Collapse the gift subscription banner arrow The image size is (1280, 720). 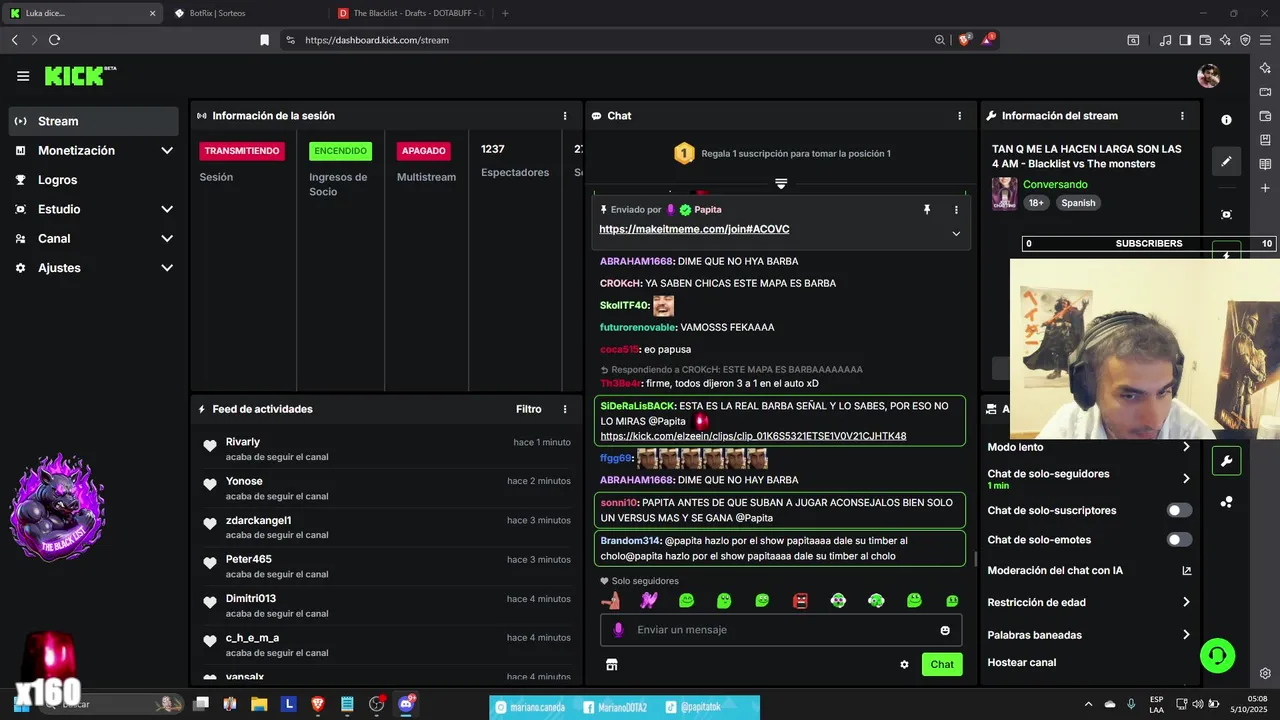(781, 184)
